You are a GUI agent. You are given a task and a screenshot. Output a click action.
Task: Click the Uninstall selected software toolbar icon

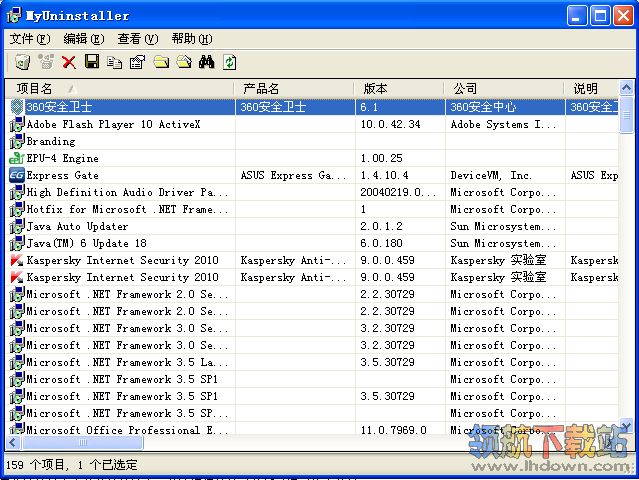(23, 62)
